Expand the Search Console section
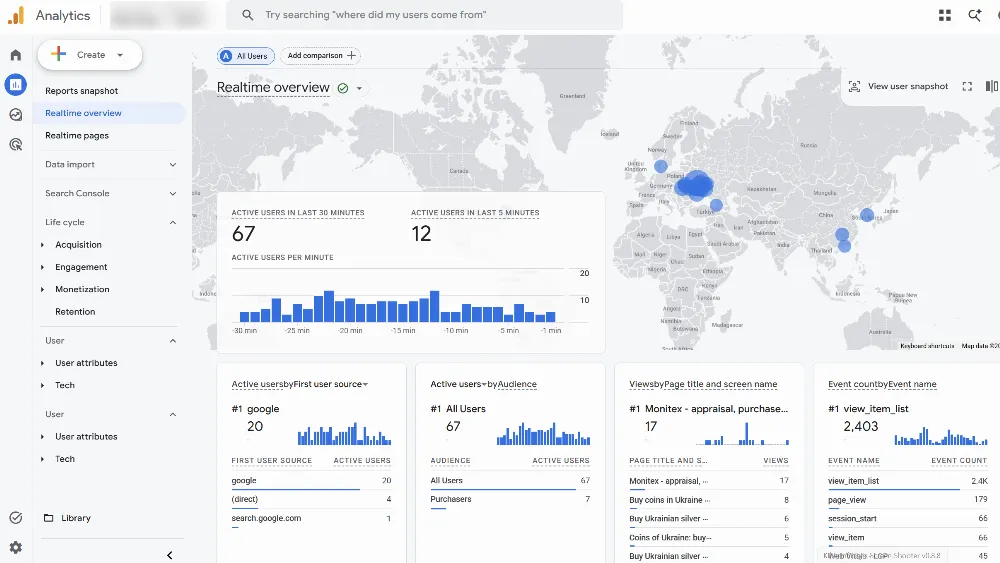 click(110, 193)
